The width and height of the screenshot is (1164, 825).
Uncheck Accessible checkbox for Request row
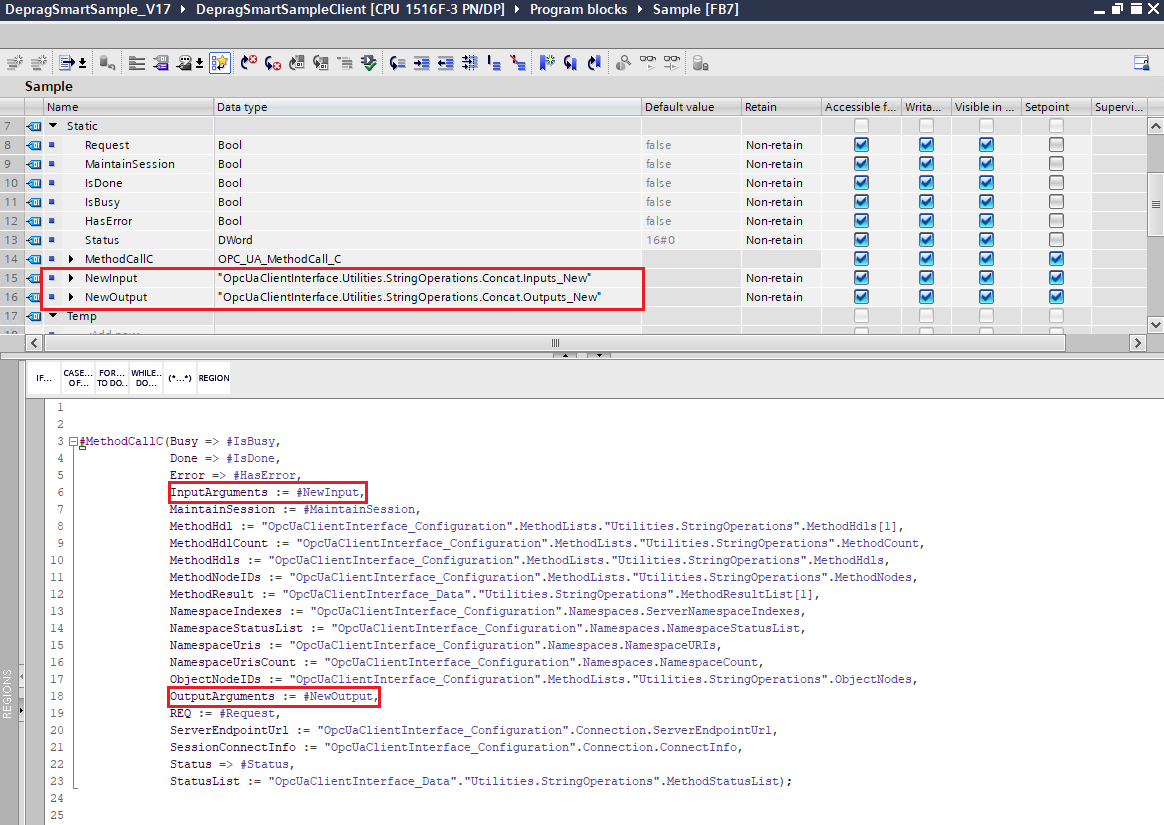pyautogui.click(x=861, y=145)
